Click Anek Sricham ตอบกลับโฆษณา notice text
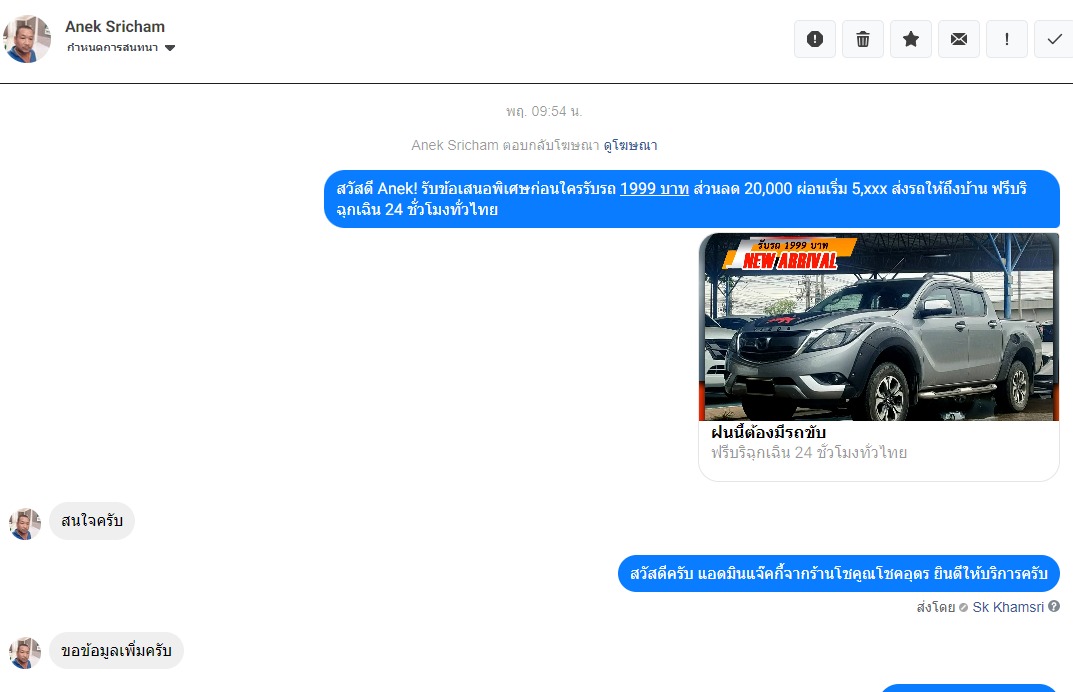This screenshot has width=1073, height=692. click(x=506, y=145)
